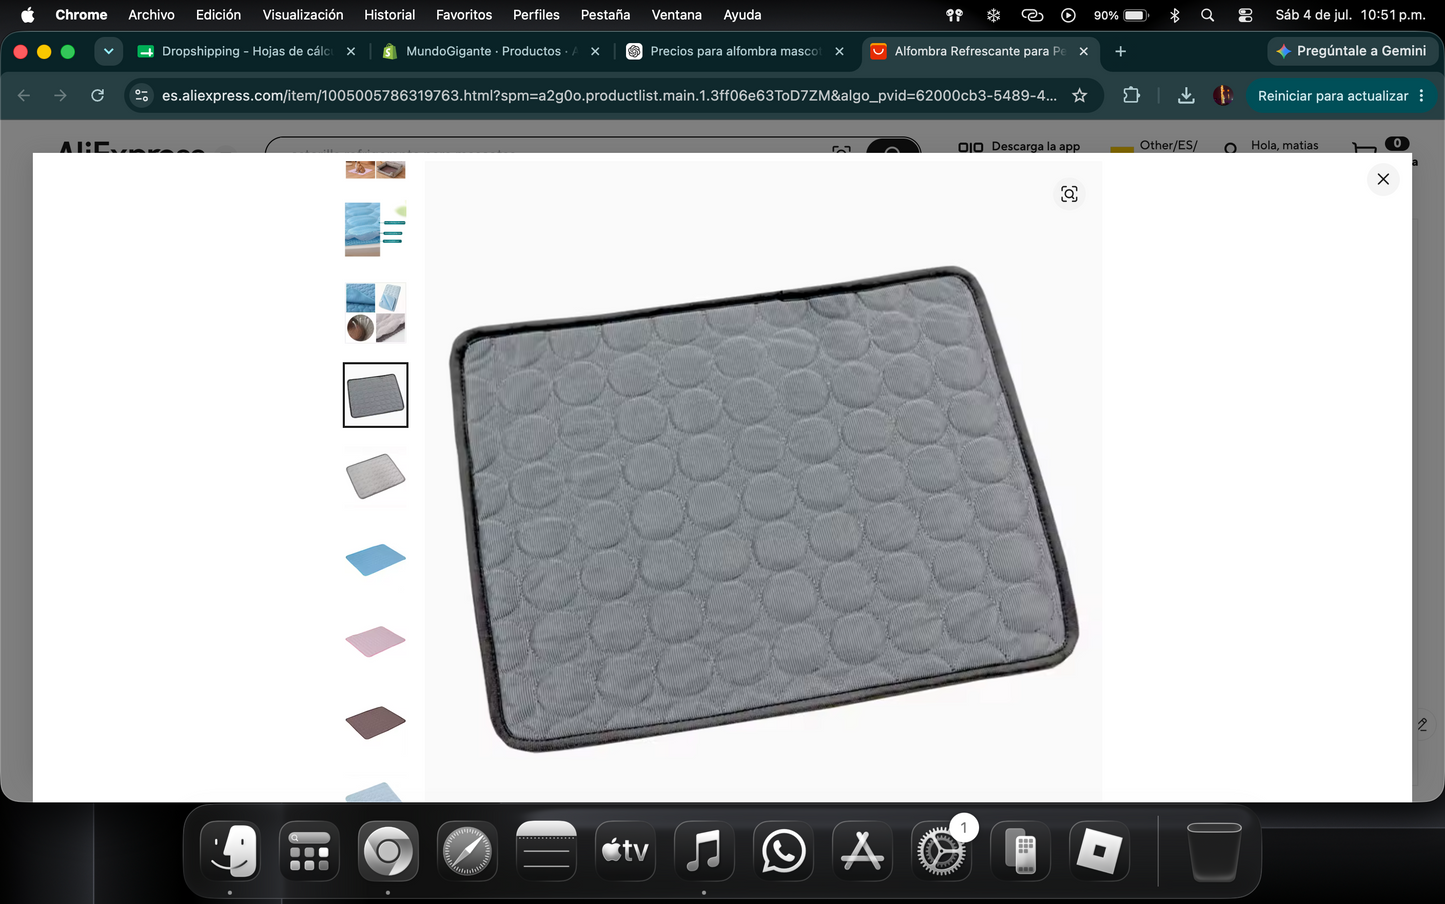
Task: Switch to the Dropshipping Hojas de cálculo tab
Action: pyautogui.click(x=246, y=51)
